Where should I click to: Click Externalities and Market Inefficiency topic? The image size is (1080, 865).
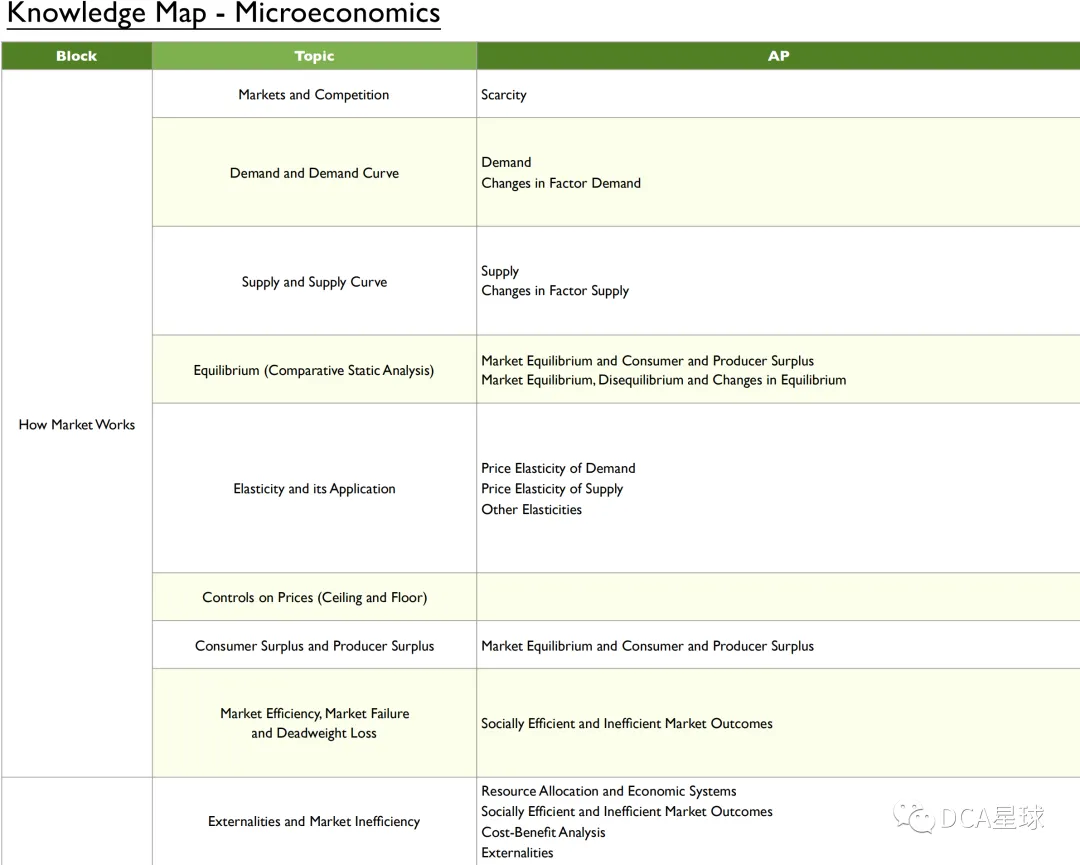pos(314,821)
